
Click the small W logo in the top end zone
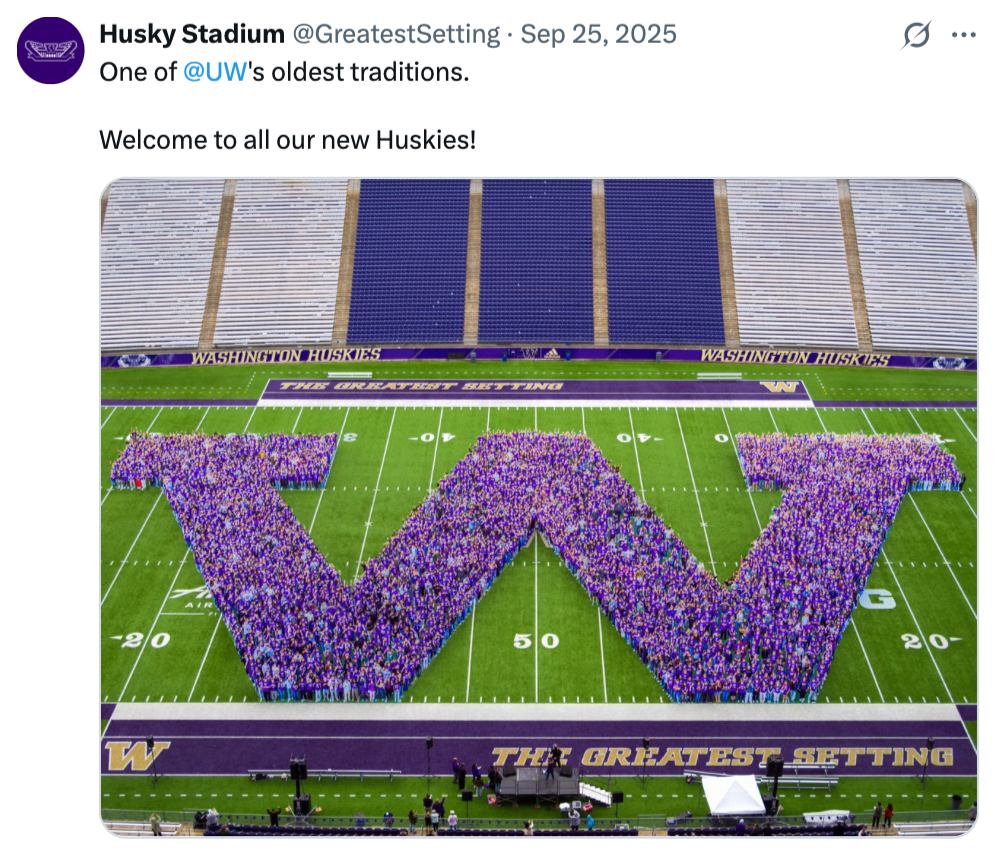pyautogui.click(x=779, y=387)
